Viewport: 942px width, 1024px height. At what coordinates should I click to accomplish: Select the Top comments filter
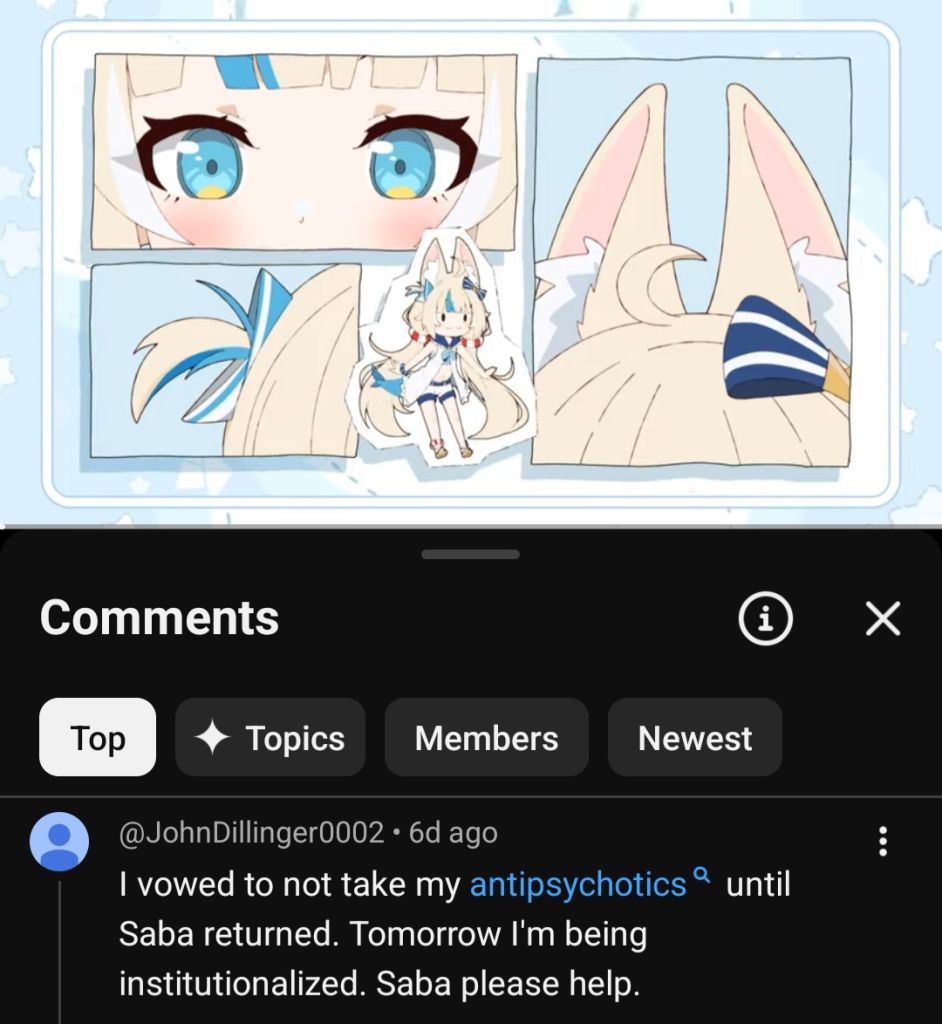(97, 737)
